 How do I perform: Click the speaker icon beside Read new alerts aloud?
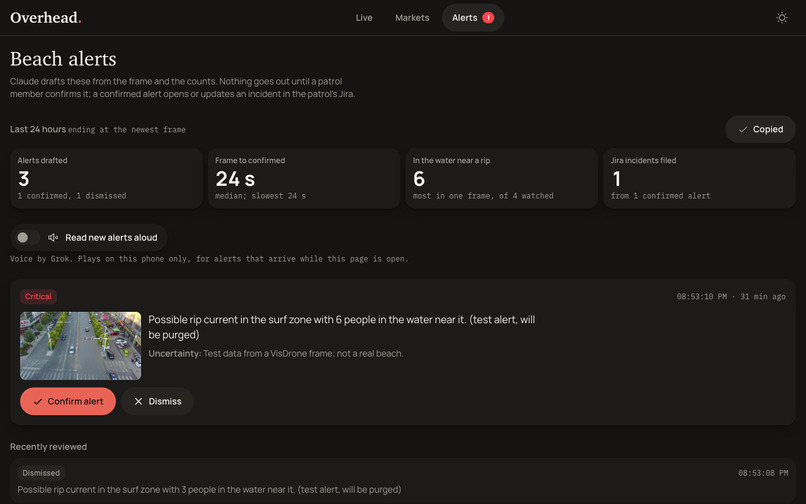52,238
